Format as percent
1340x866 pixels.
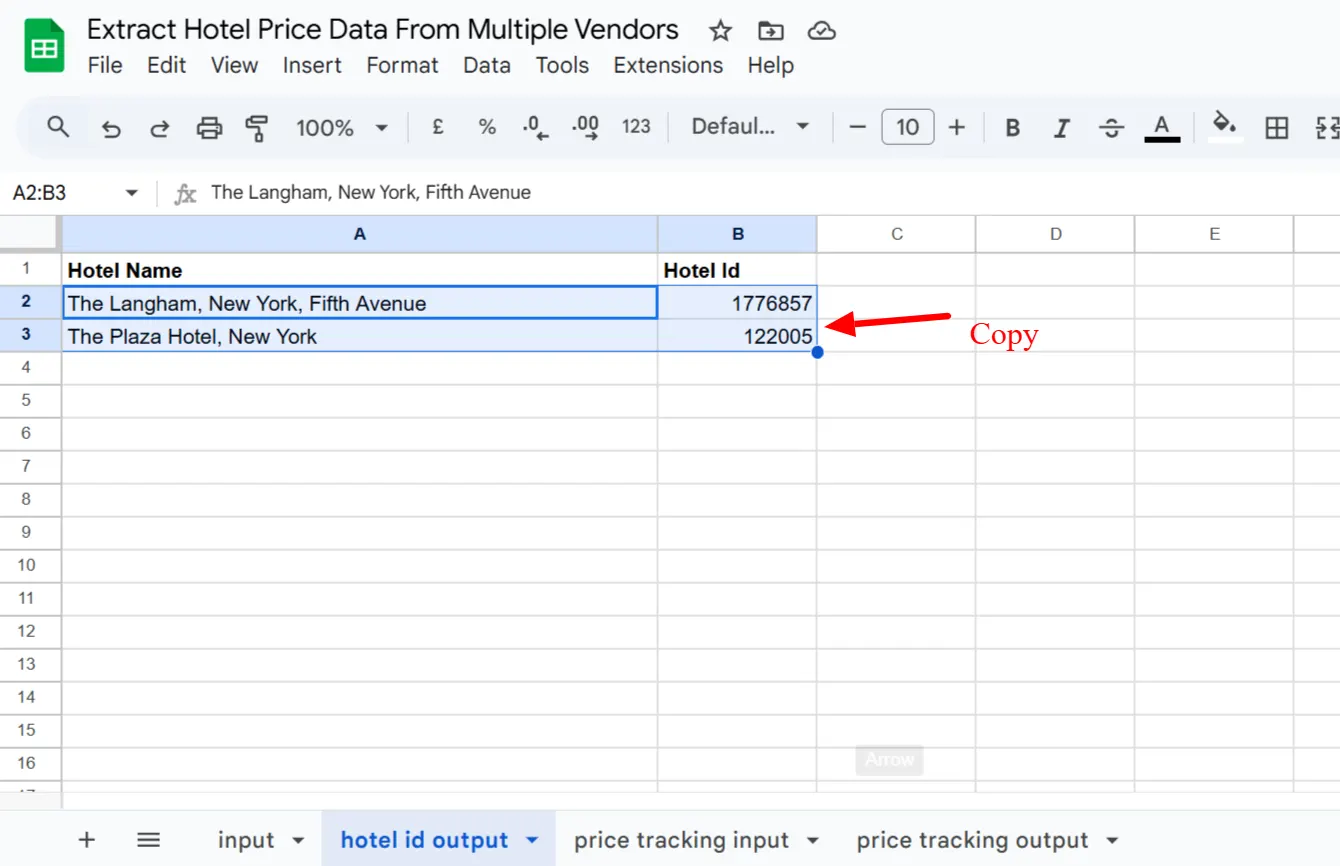click(x=487, y=127)
